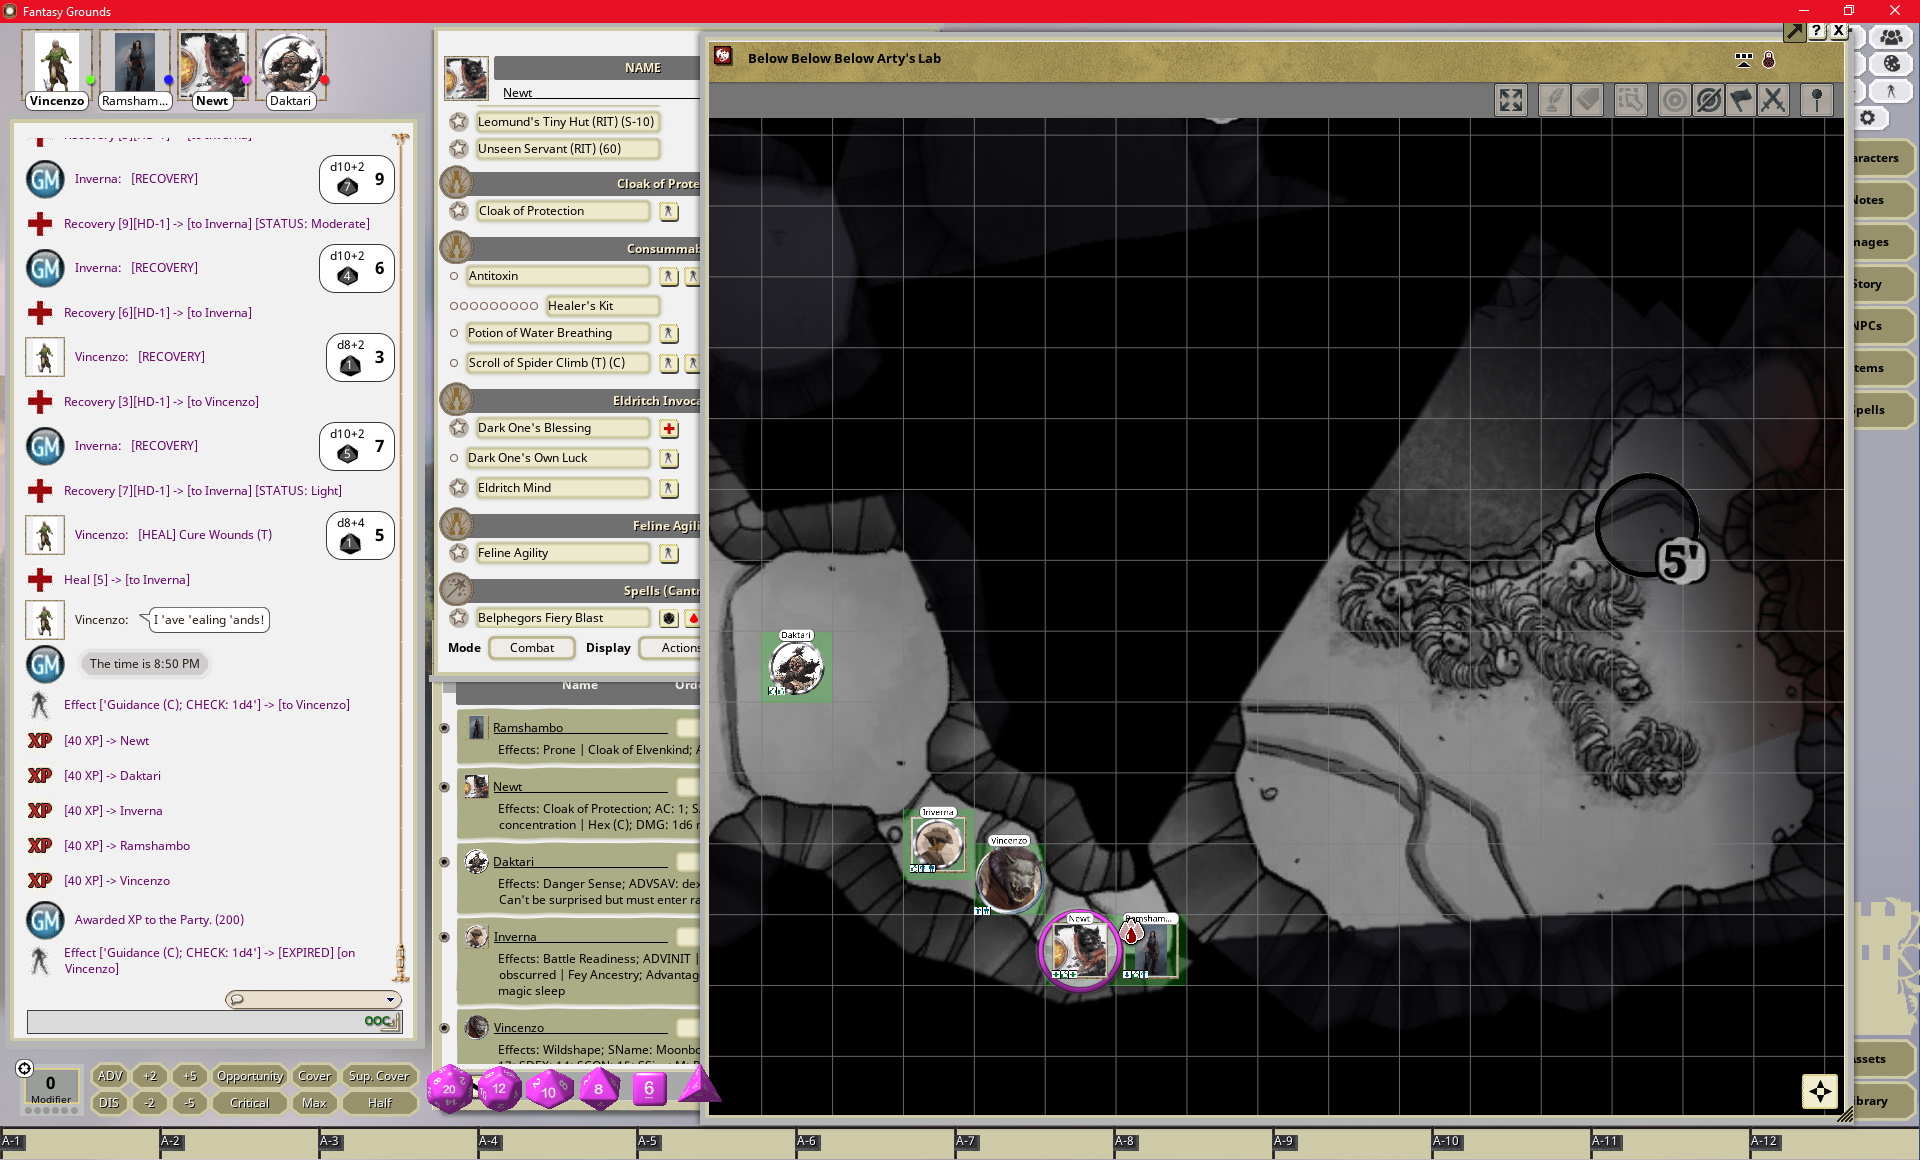1920x1160 pixels.
Task: Collapse the Cloak of Protection group header icon
Action: 457,182
